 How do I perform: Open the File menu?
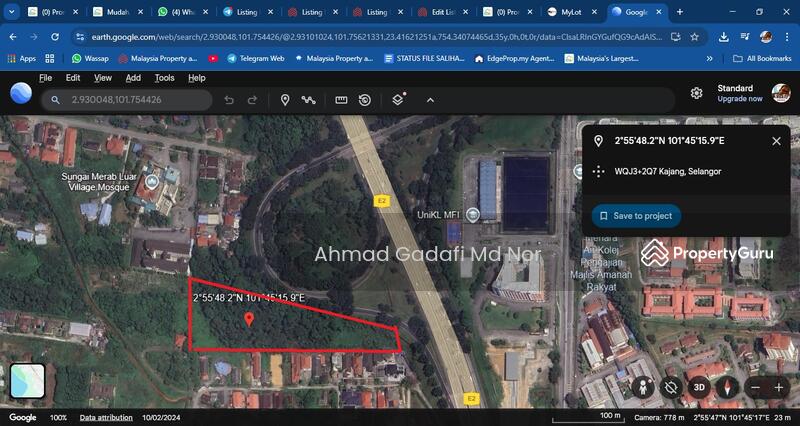coord(45,78)
